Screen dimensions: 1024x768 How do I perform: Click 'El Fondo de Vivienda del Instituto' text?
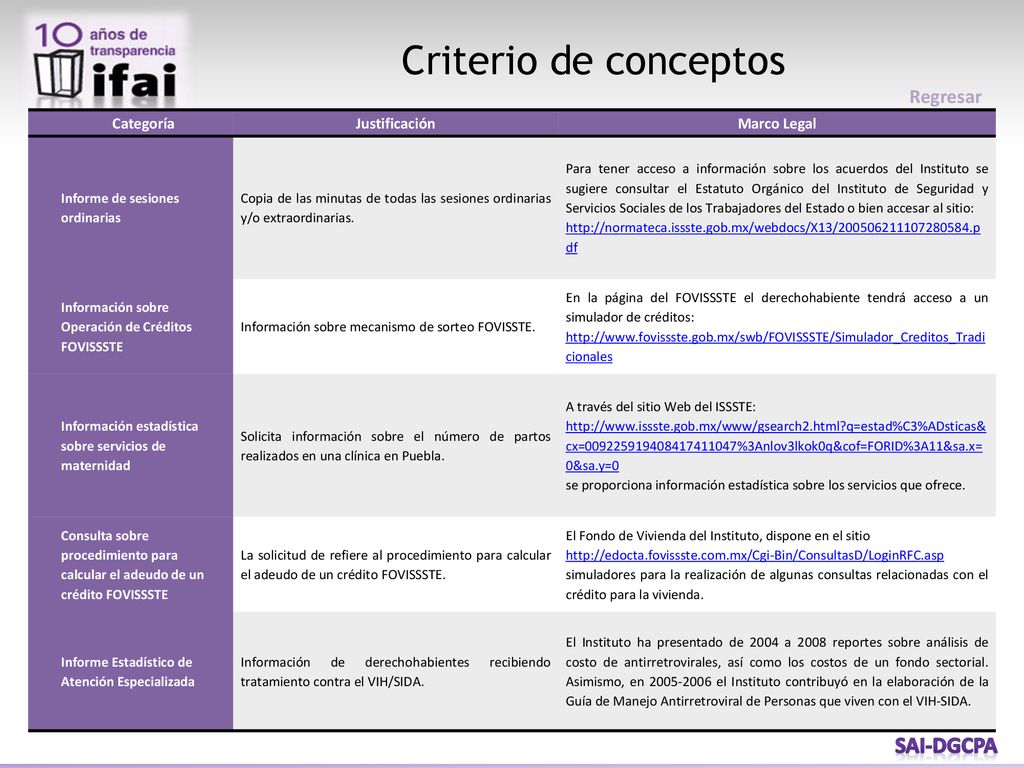[x=718, y=536]
